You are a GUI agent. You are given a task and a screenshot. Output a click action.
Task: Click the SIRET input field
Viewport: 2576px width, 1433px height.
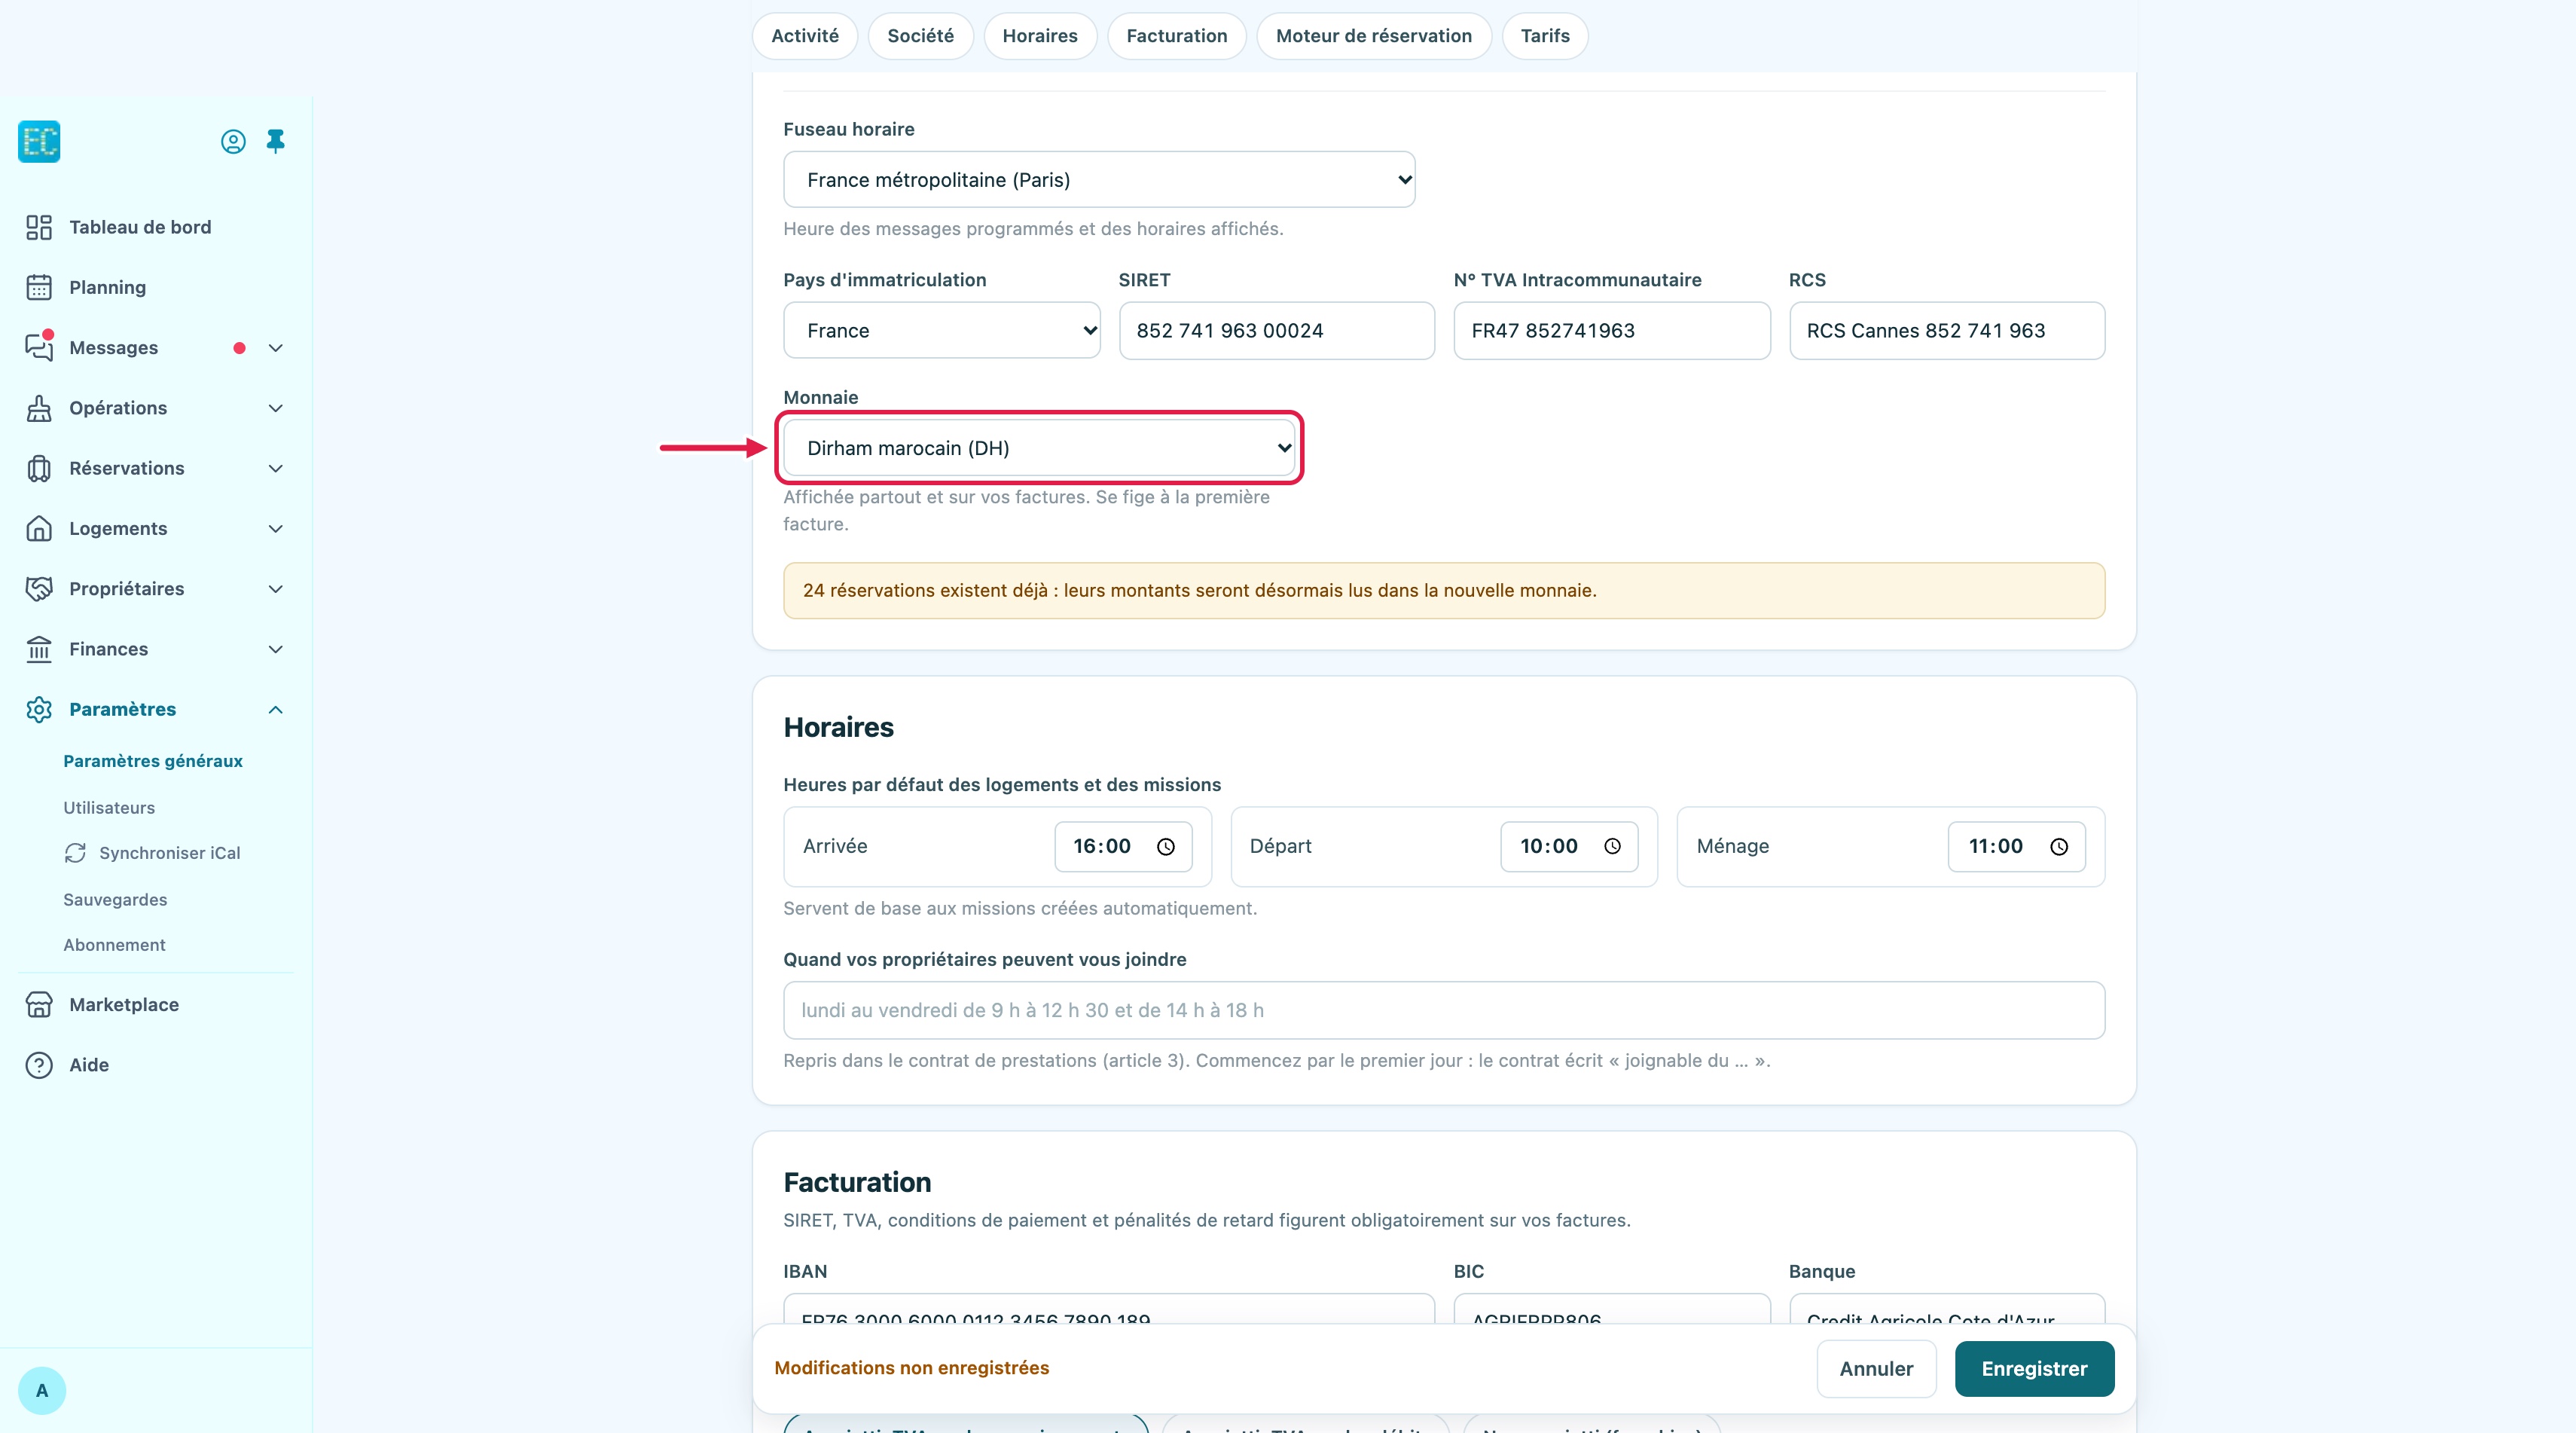click(1276, 330)
